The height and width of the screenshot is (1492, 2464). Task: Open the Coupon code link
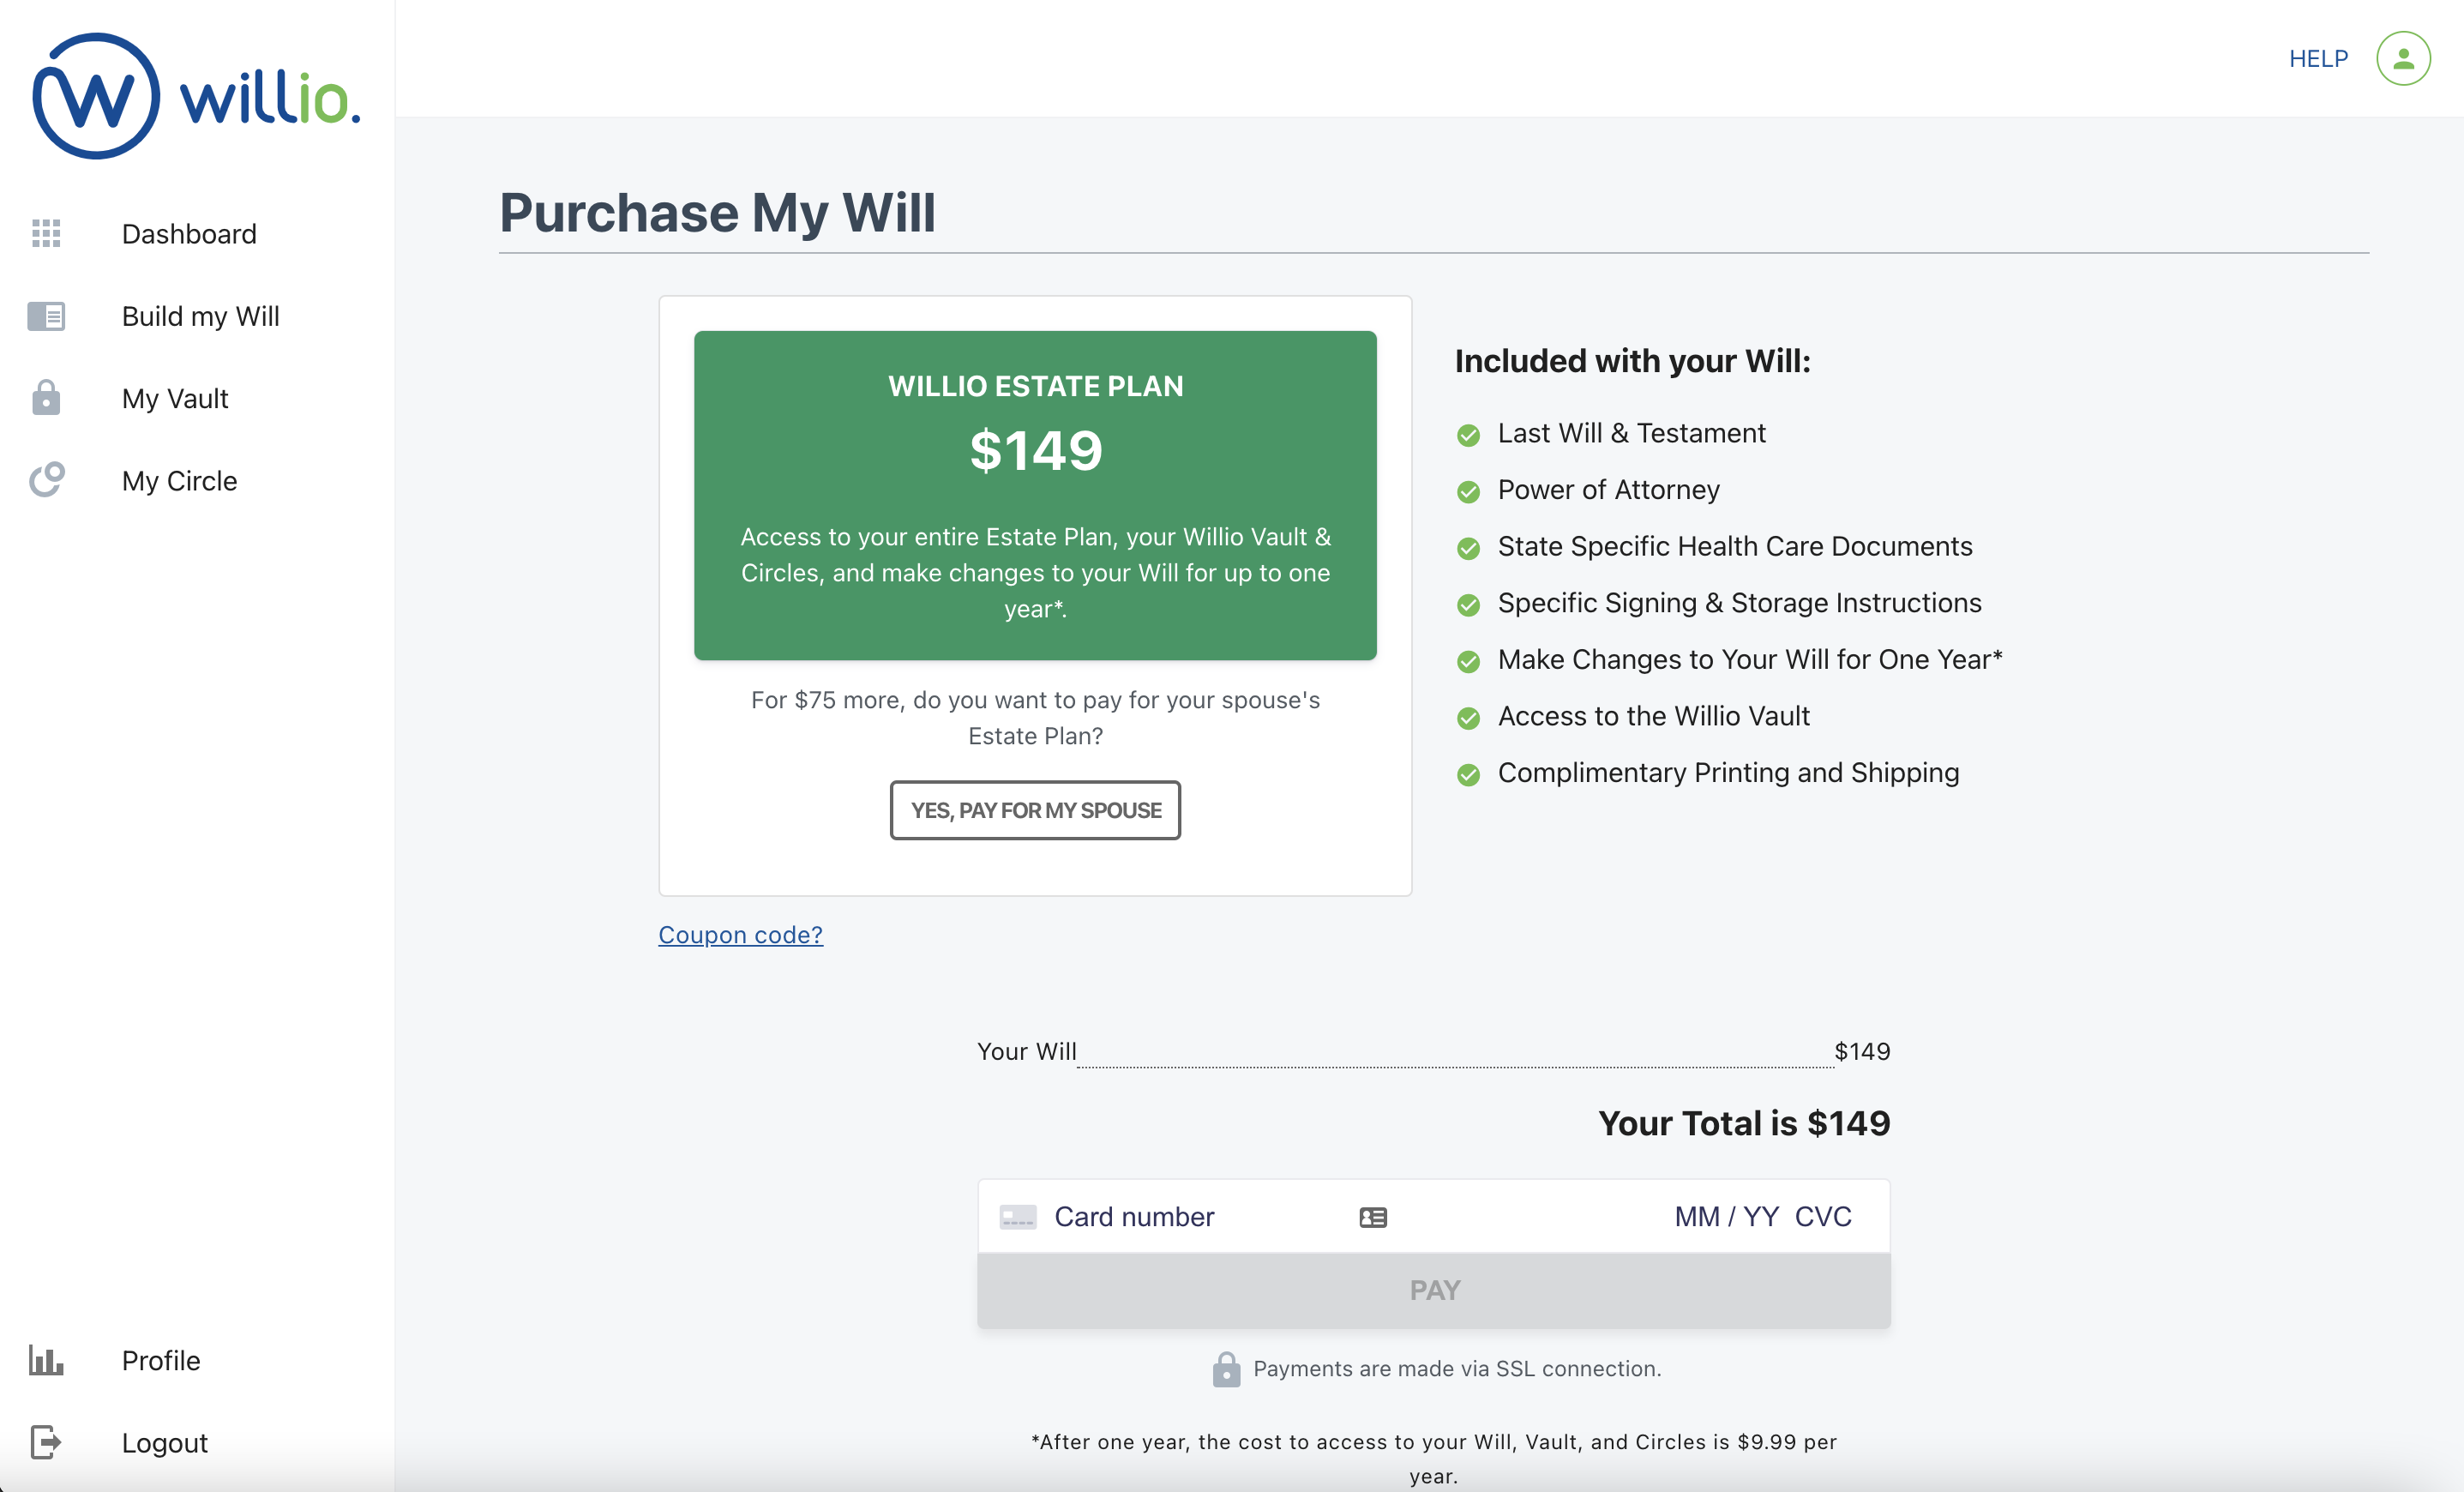(740, 934)
